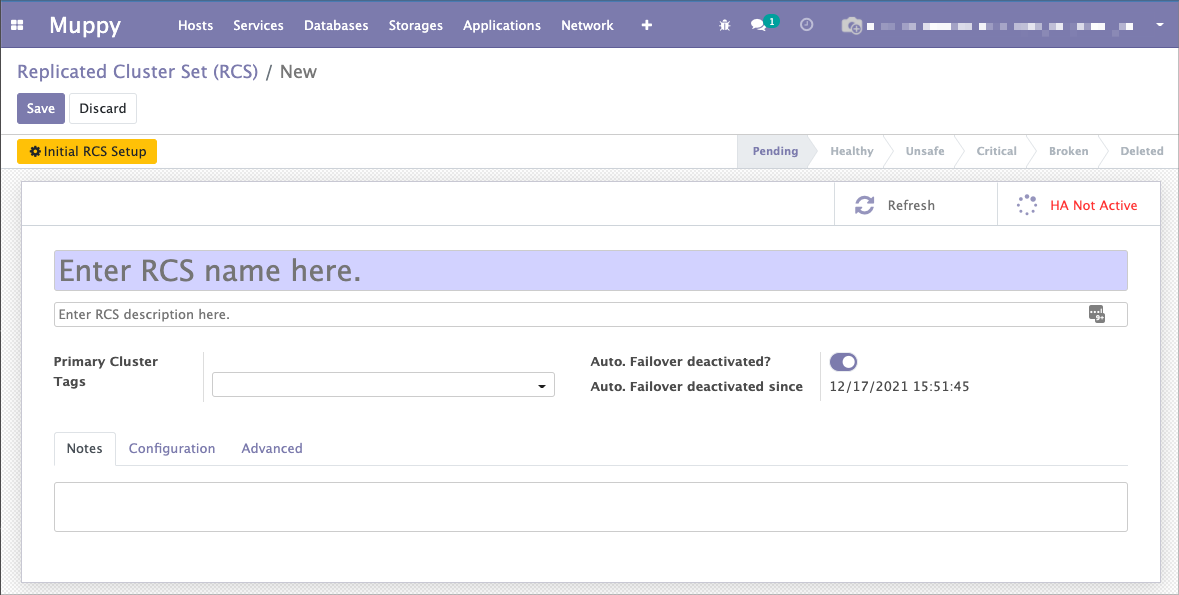Click the plus icon in navbar
The height and width of the screenshot is (595, 1179).
(x=647, y=25)
